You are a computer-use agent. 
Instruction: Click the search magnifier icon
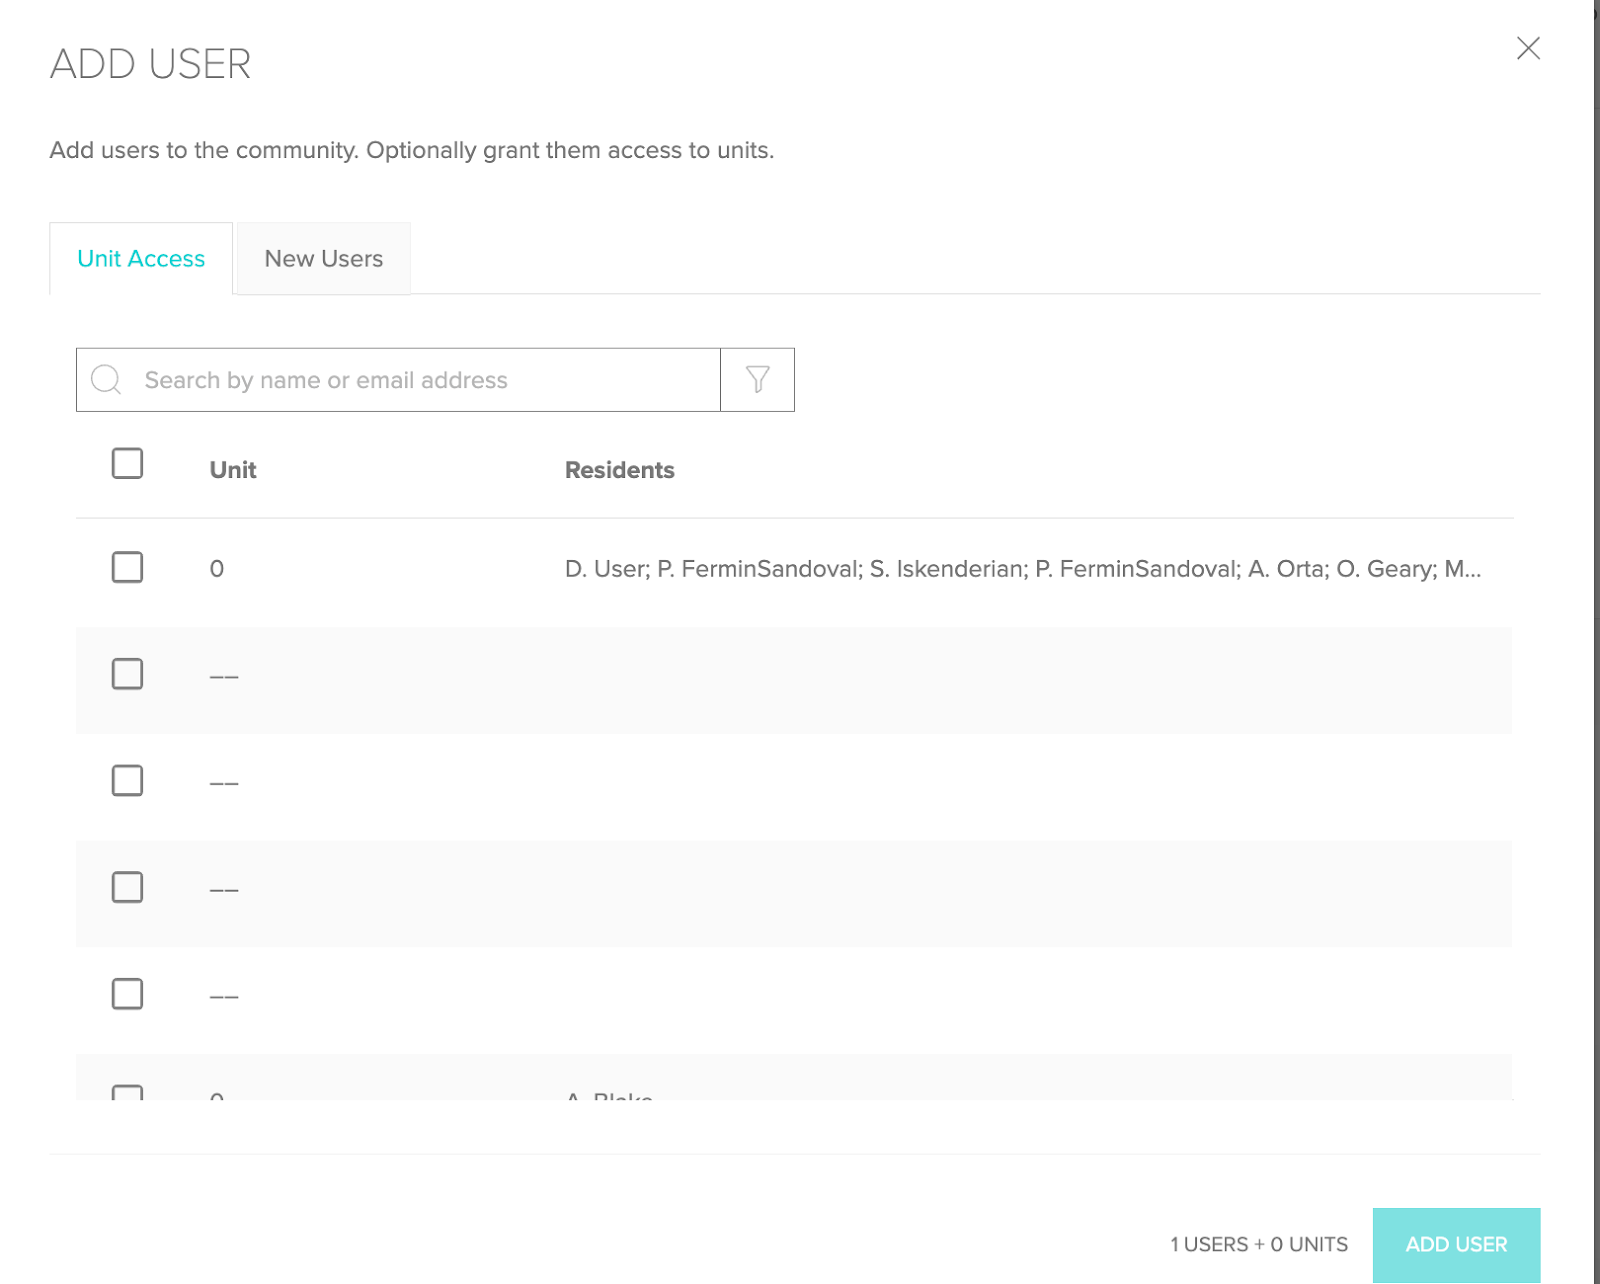(x=106, y=380)
